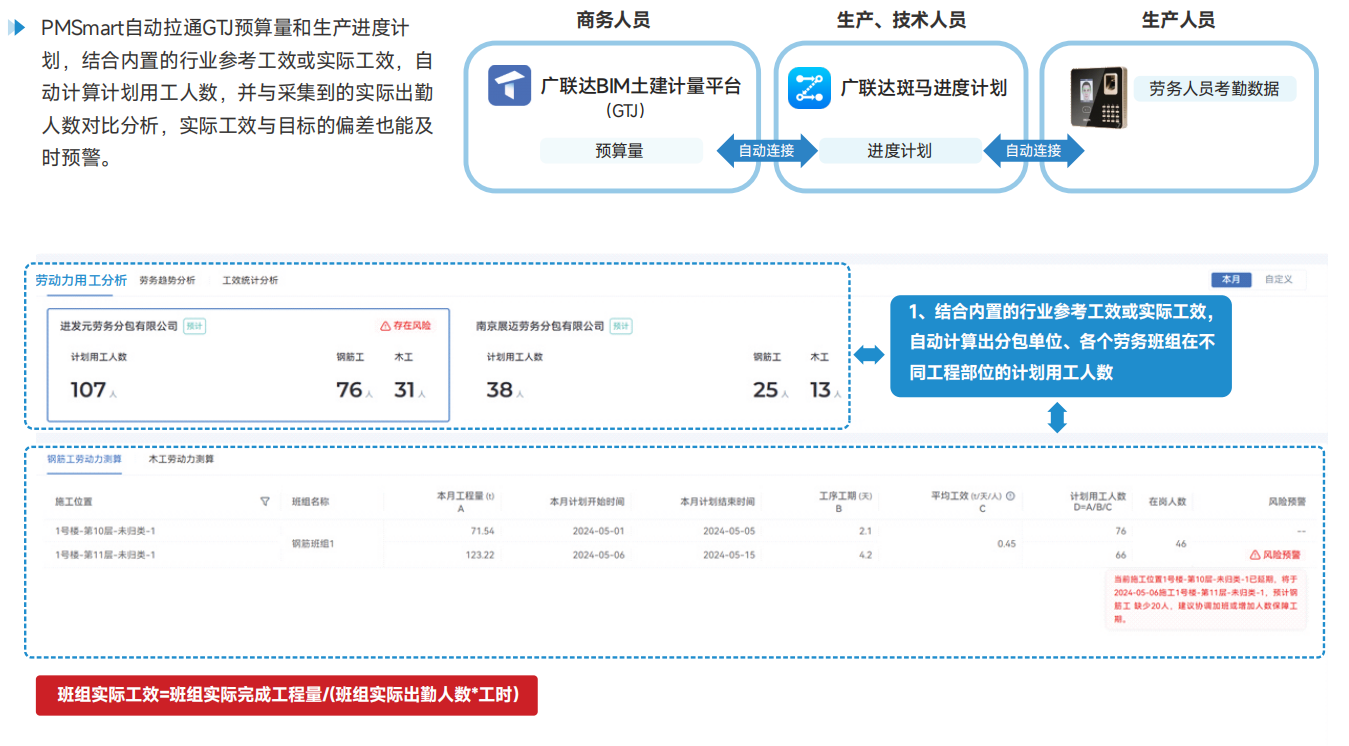
Task: Click the 存在风险 warning on 进发元 card
Action: 405,326
